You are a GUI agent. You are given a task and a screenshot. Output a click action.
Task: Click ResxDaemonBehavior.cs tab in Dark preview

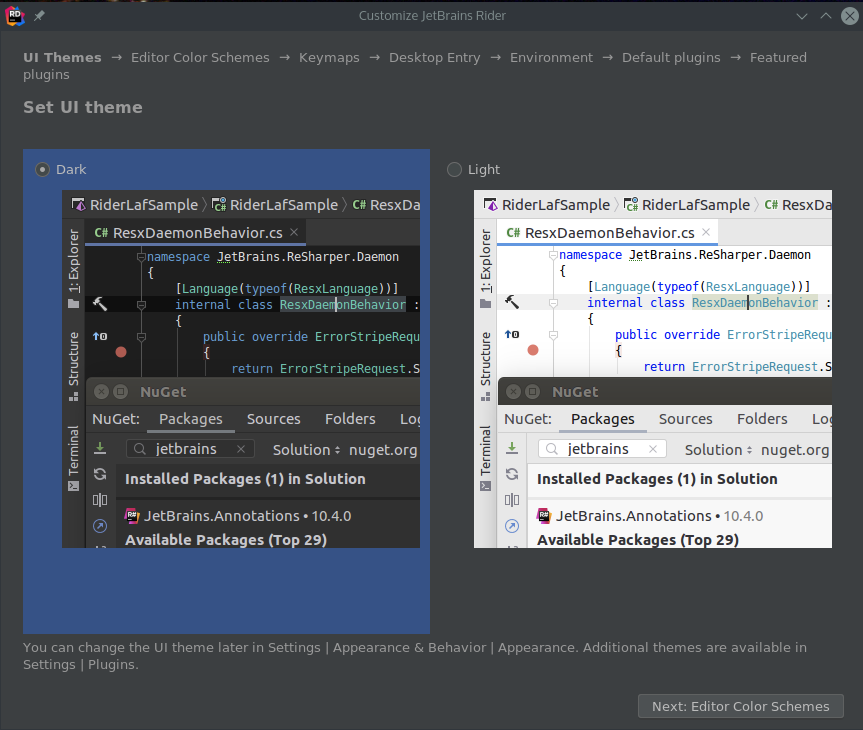195,233
